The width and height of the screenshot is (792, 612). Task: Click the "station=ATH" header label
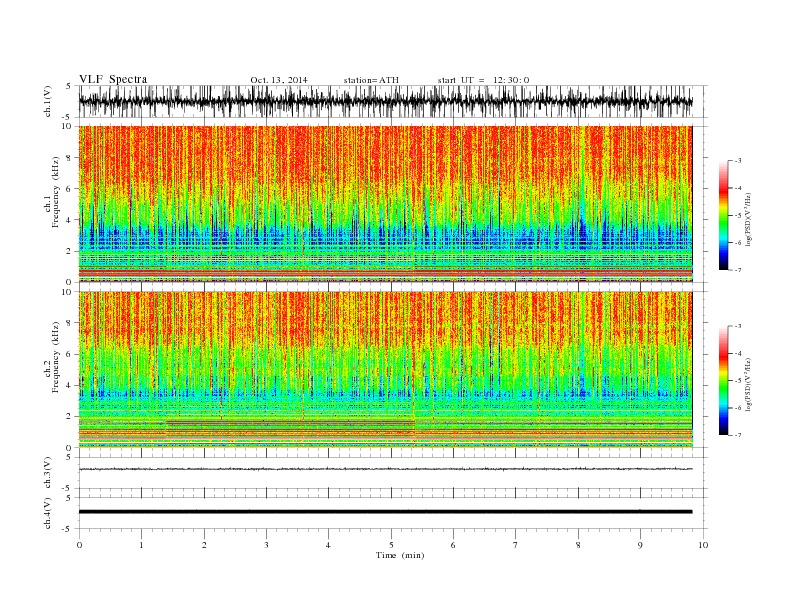click(371, 80)
